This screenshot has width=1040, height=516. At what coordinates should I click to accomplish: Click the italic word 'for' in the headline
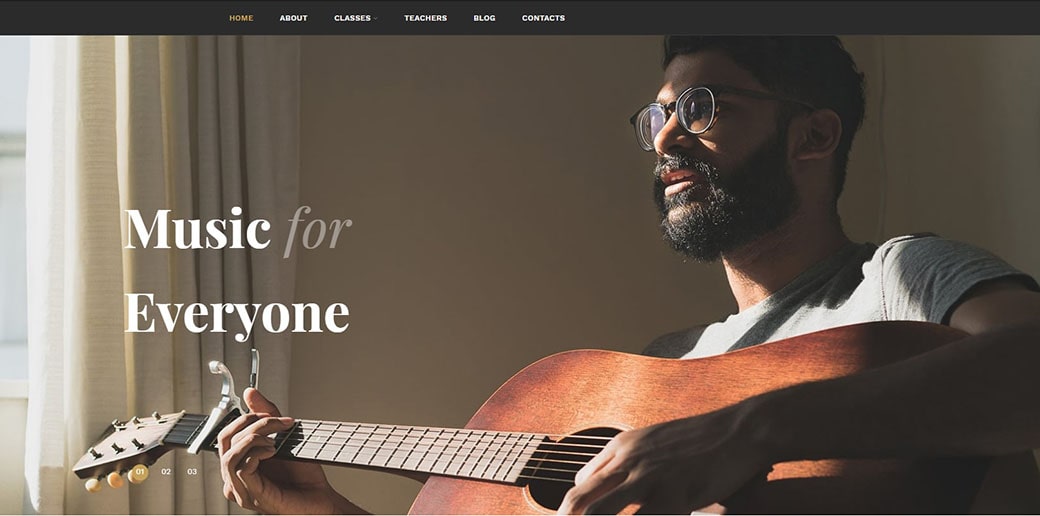click(x=318, y=231)
